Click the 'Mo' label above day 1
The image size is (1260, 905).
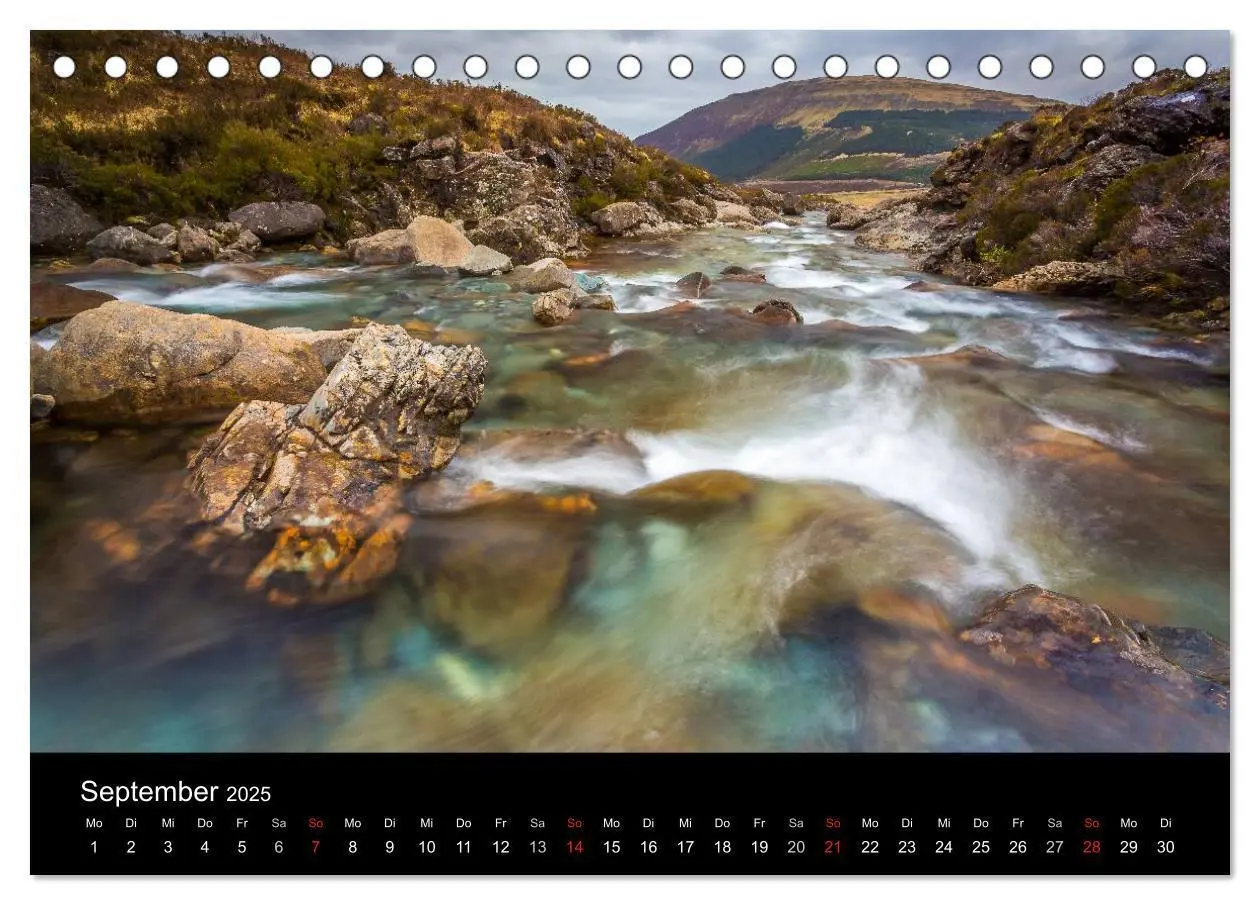[x=94, y=823]
